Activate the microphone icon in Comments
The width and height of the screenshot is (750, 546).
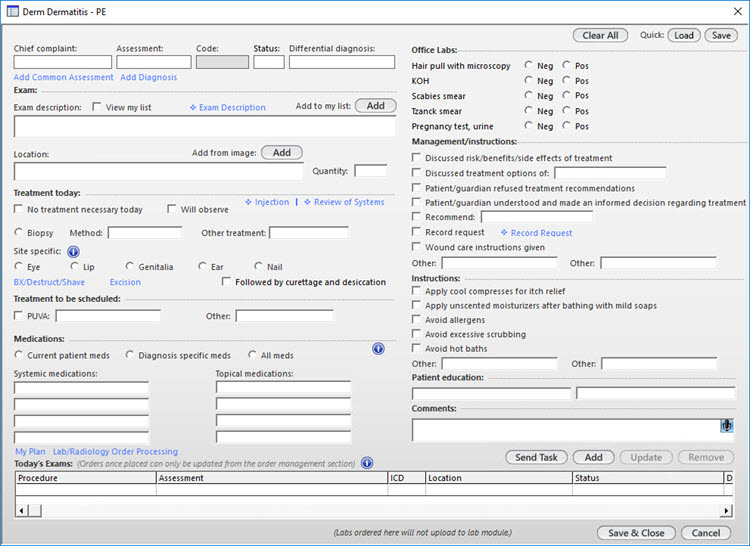coord(727,426)
